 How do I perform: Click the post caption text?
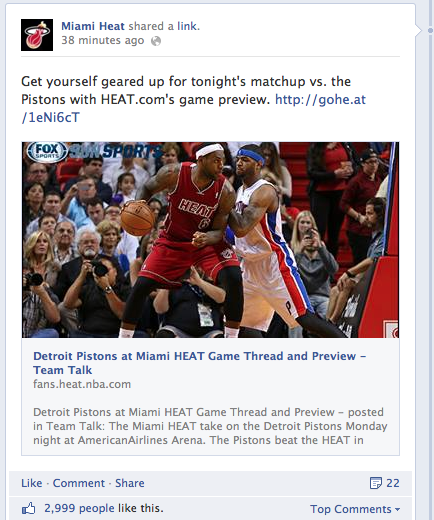click(193, 99)
